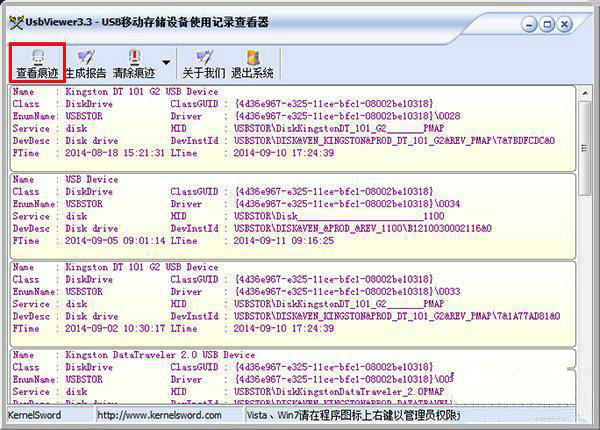Select the 'USB Device' name in second record
The image size is (600, 430).
coord(92,179)
